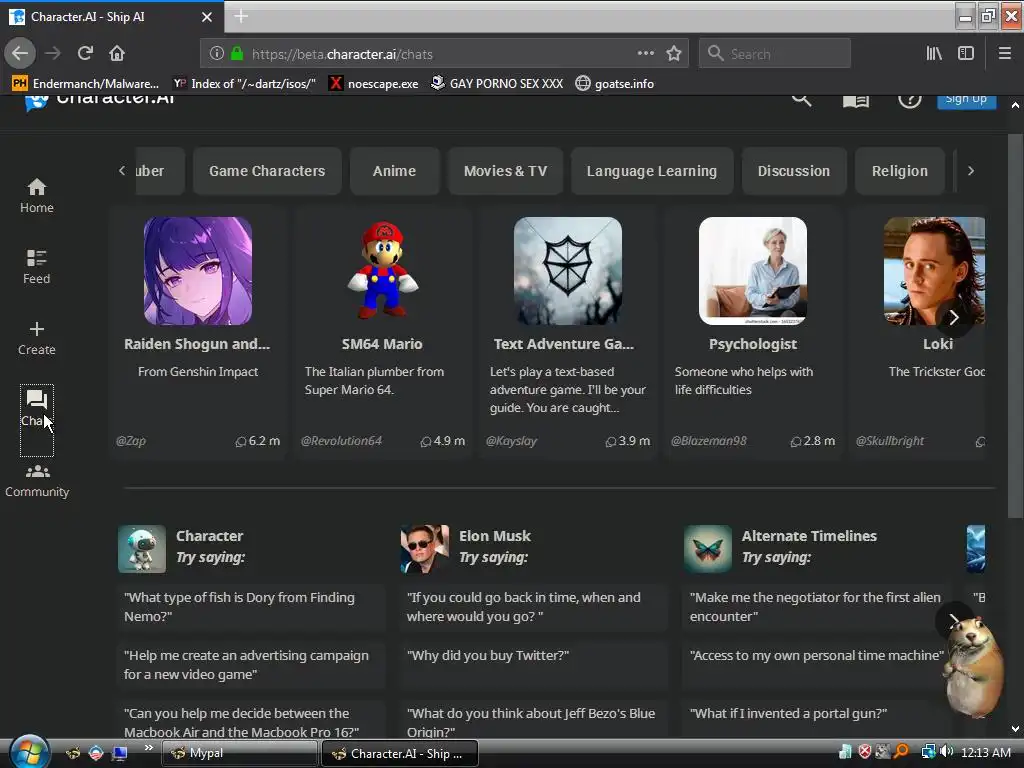Open the @Revolution64 creator link

[341, 441]
